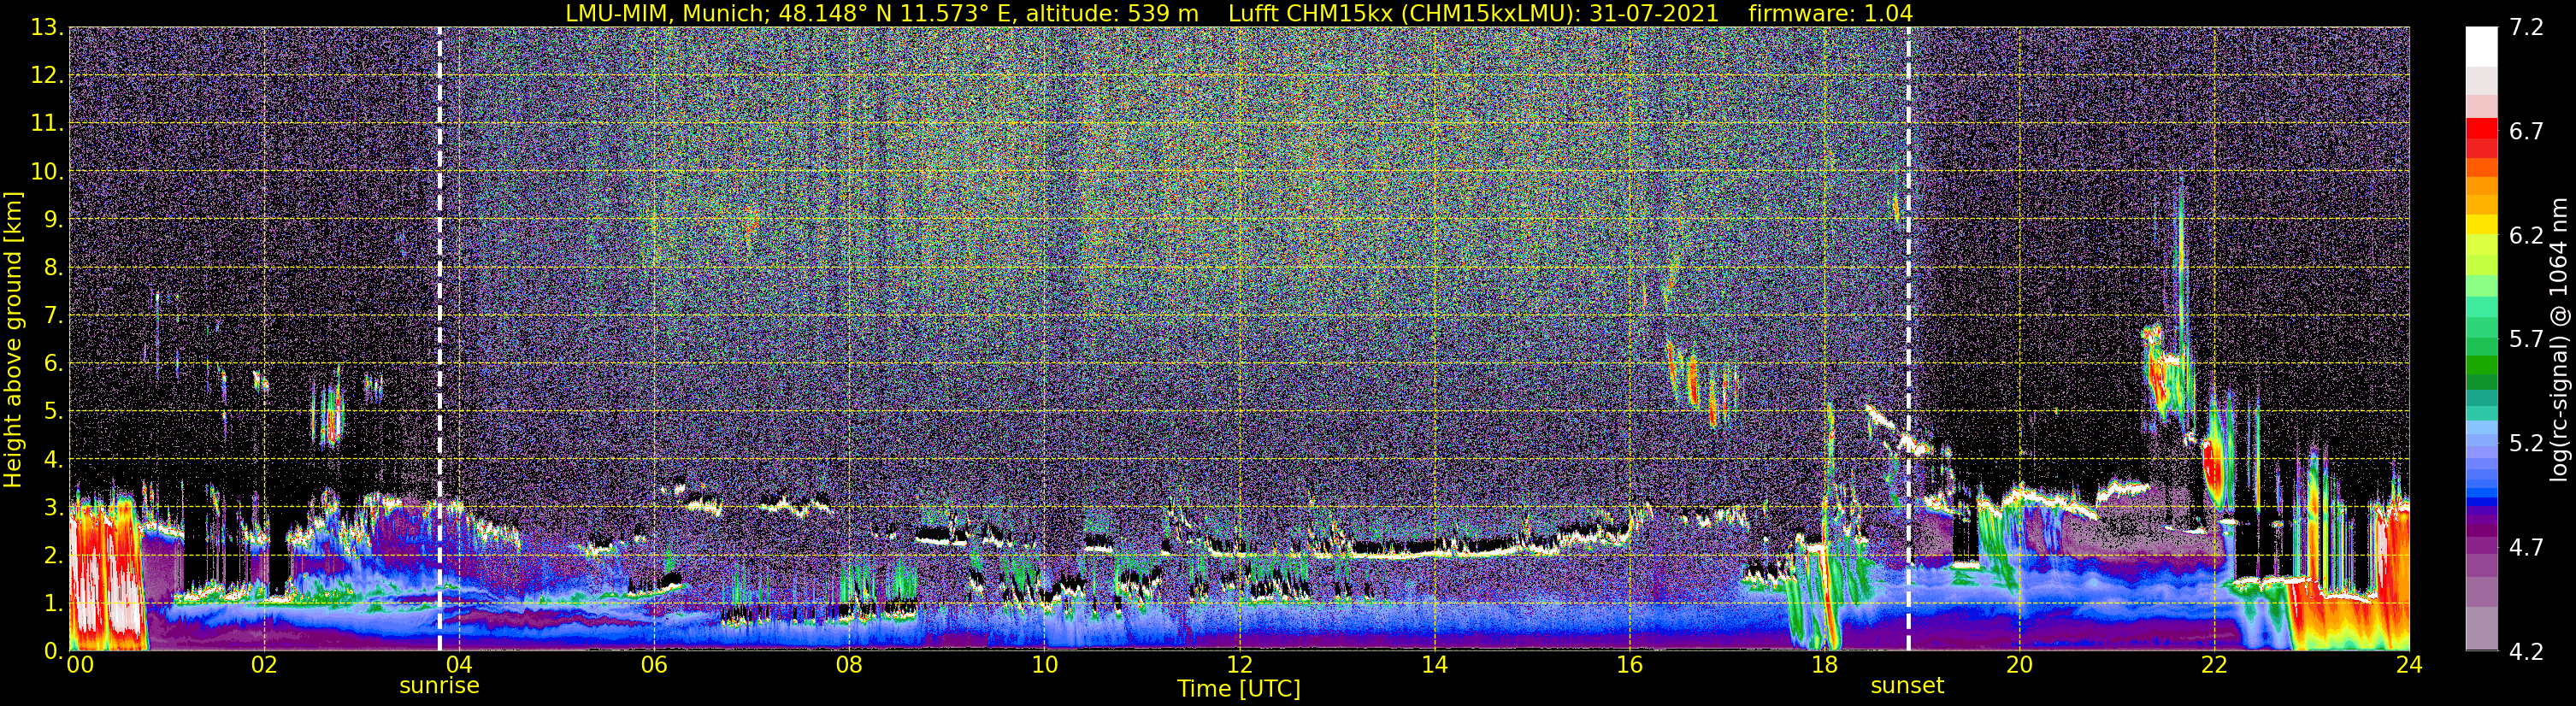2576x706 pixels.
Task: Click the time axis tick '06'
Action: [654, 665]
